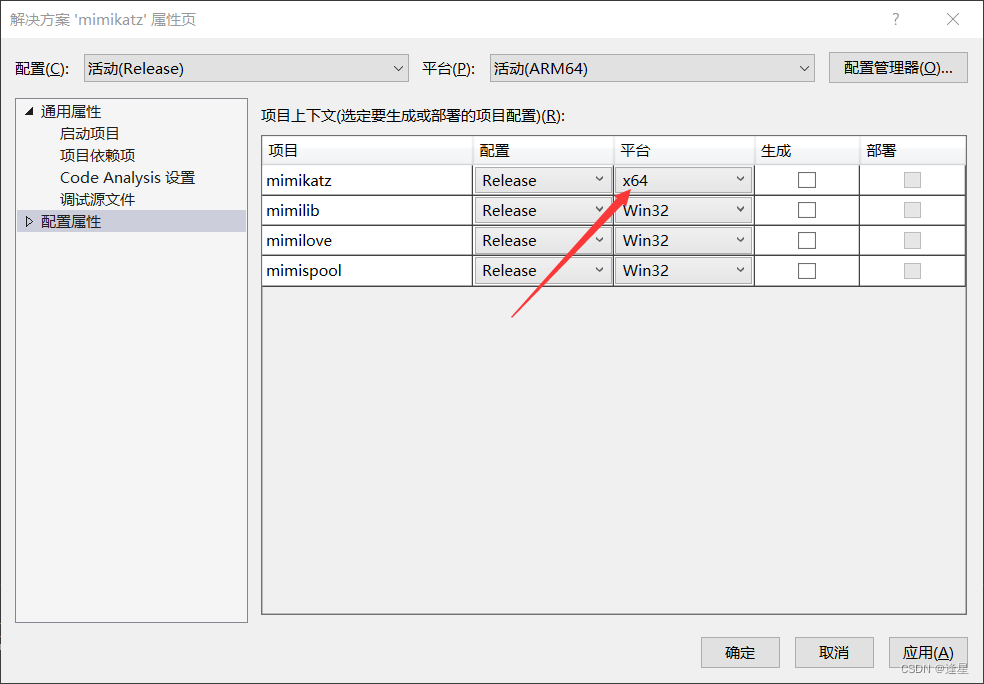The height and width of the screenshot is (684, 984).
Task: Select the mimilove project cell
Action: coord(367,240)
